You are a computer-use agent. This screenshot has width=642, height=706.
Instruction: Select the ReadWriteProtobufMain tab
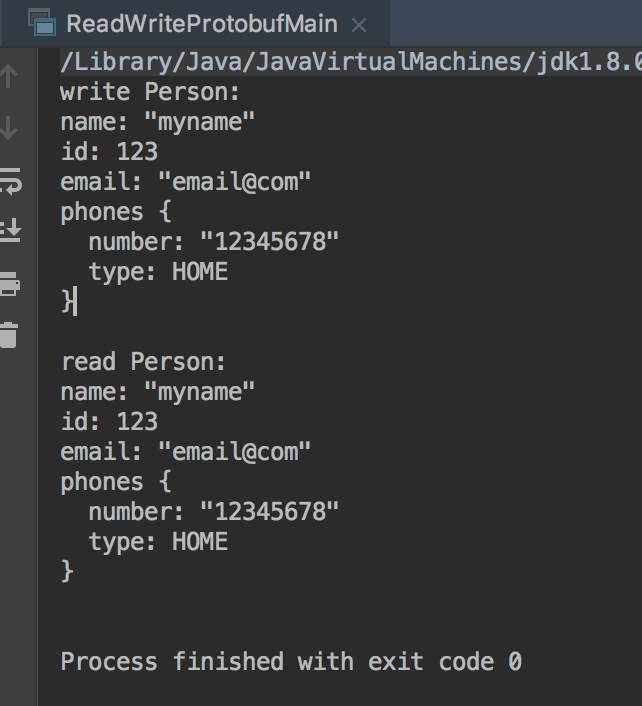201,23
